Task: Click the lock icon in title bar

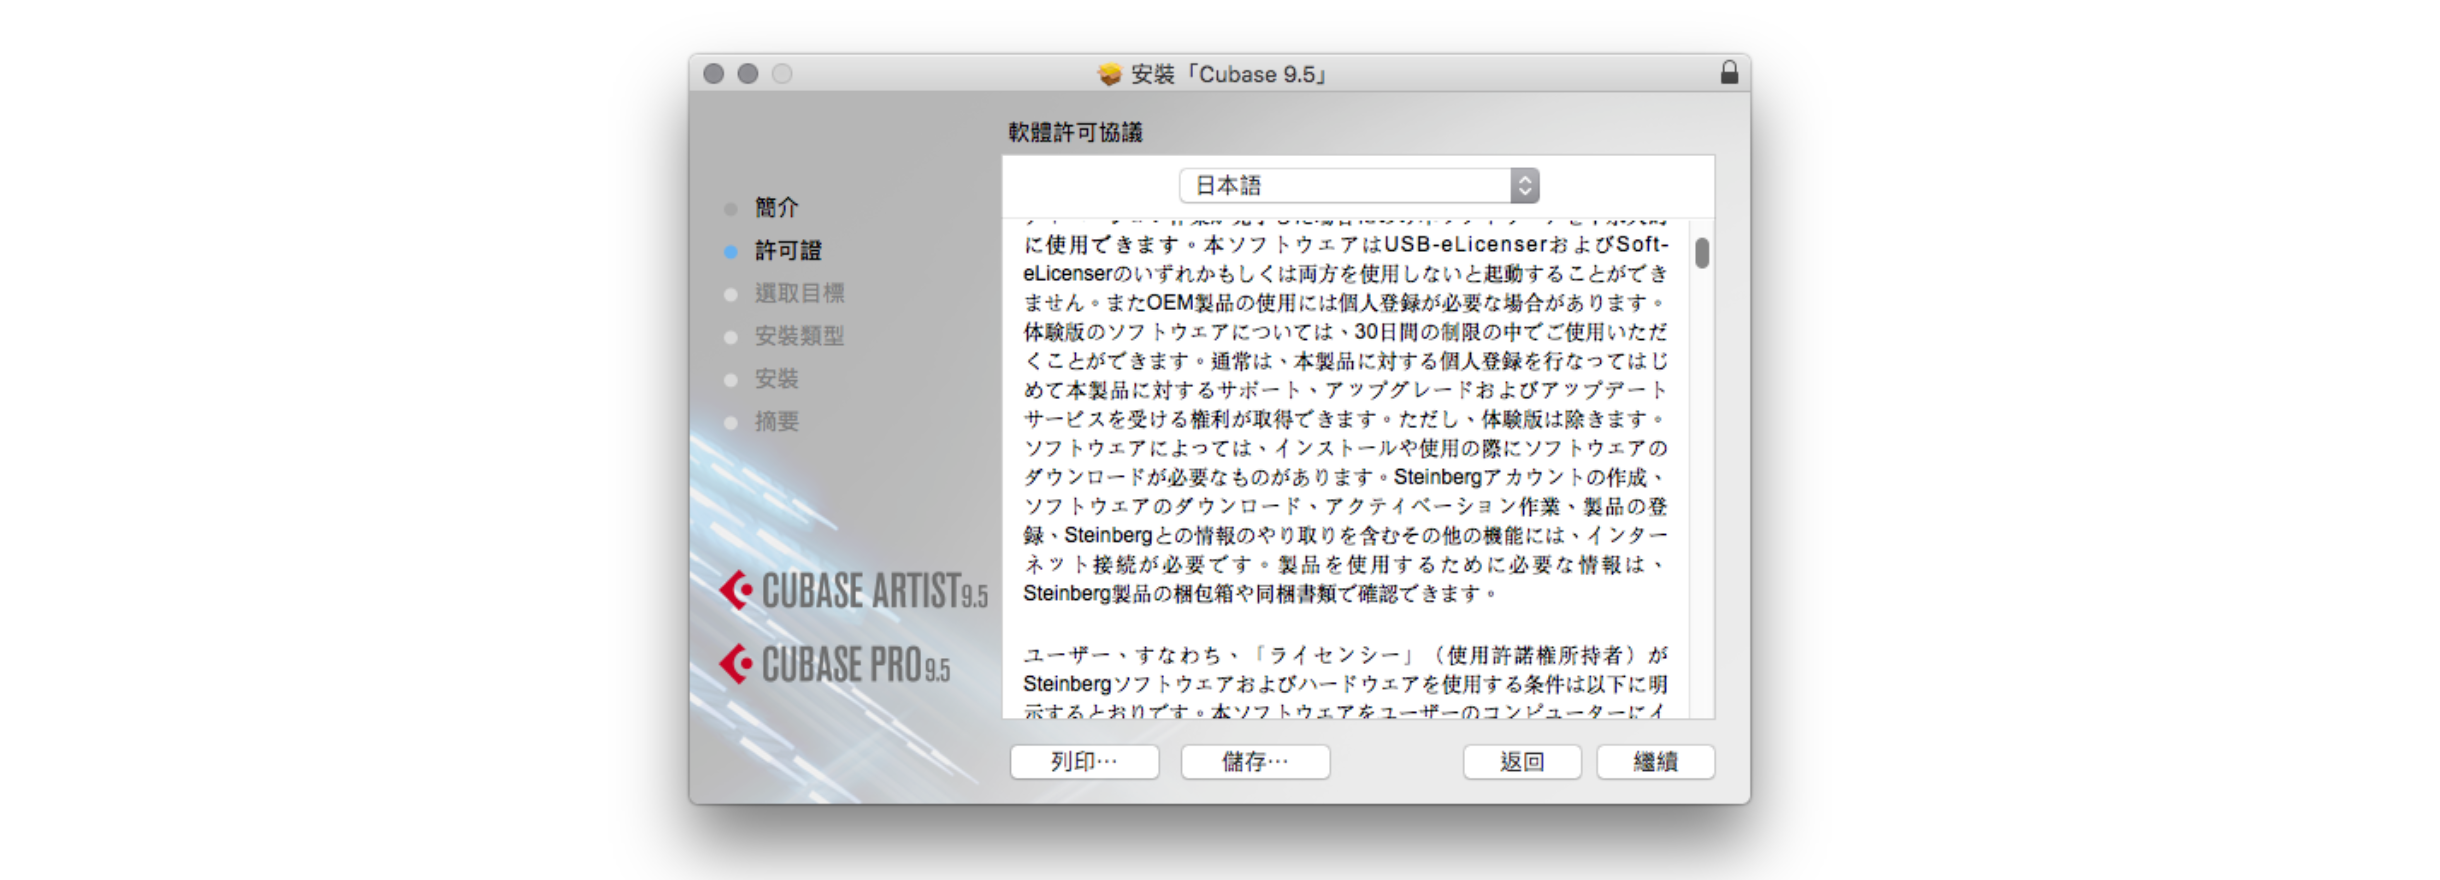Action: [x=1729, y=72]
